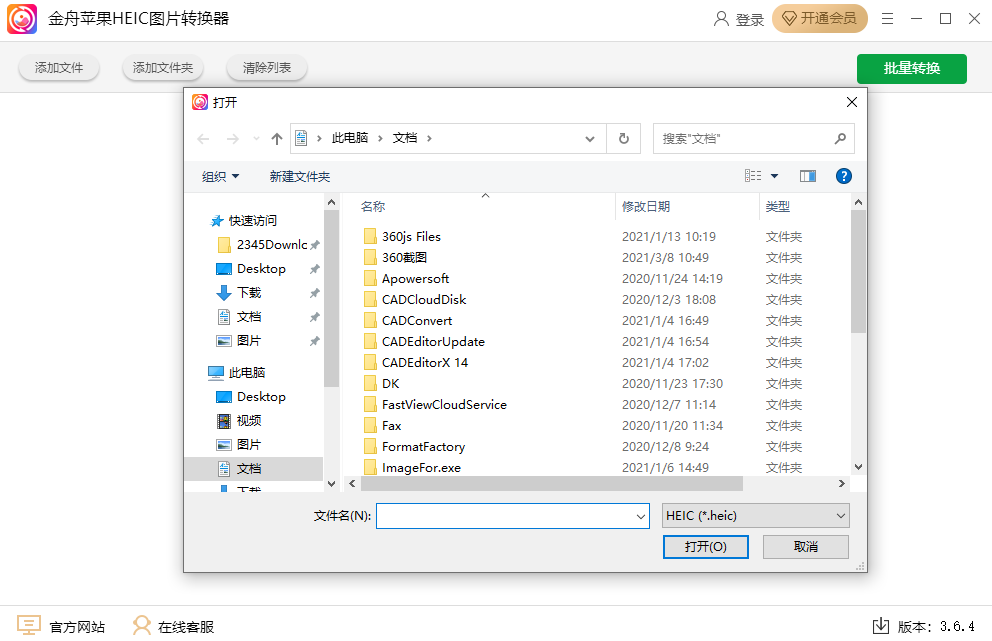Open the 组织 menu
The height and width of the screenshot is (641, 992).
[x=220, y=177]
